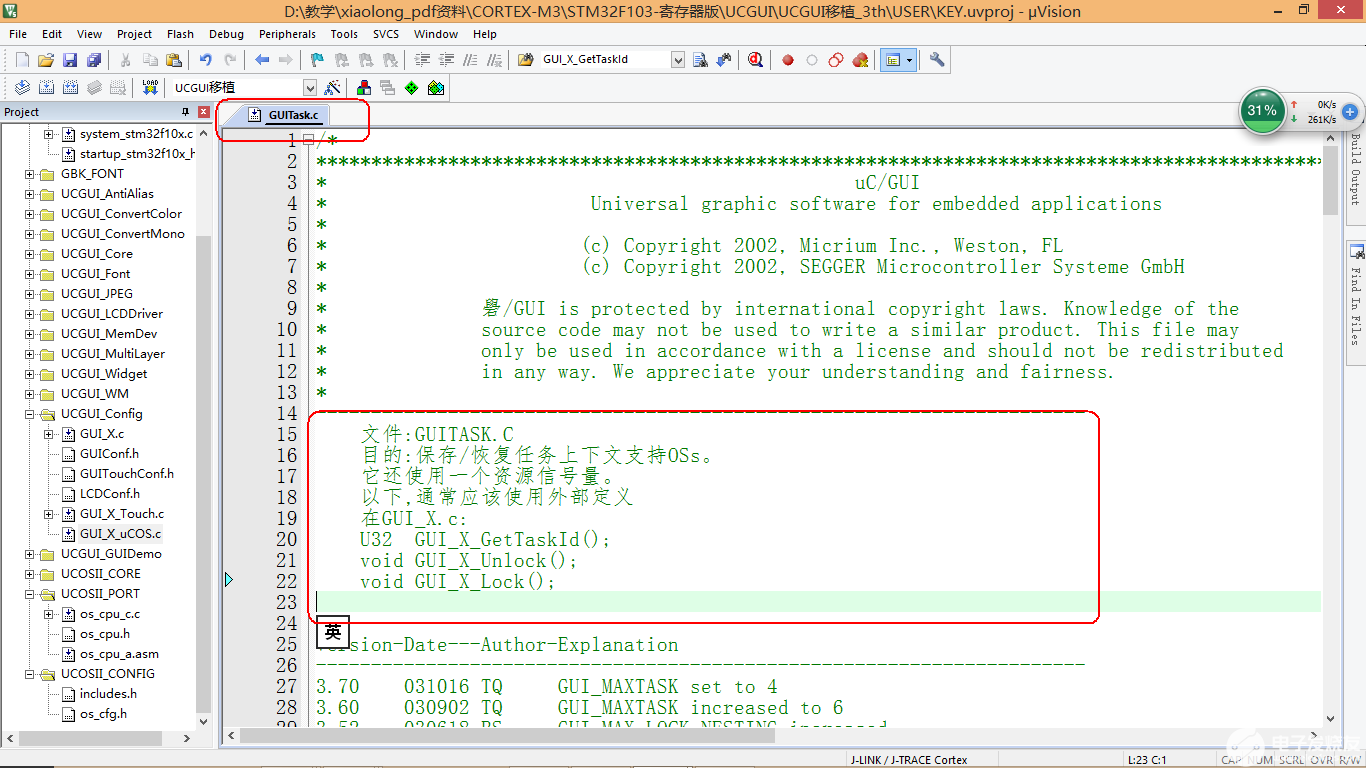Unindent selected lines icon
1366x768 pixels.
tap(447, 60)
